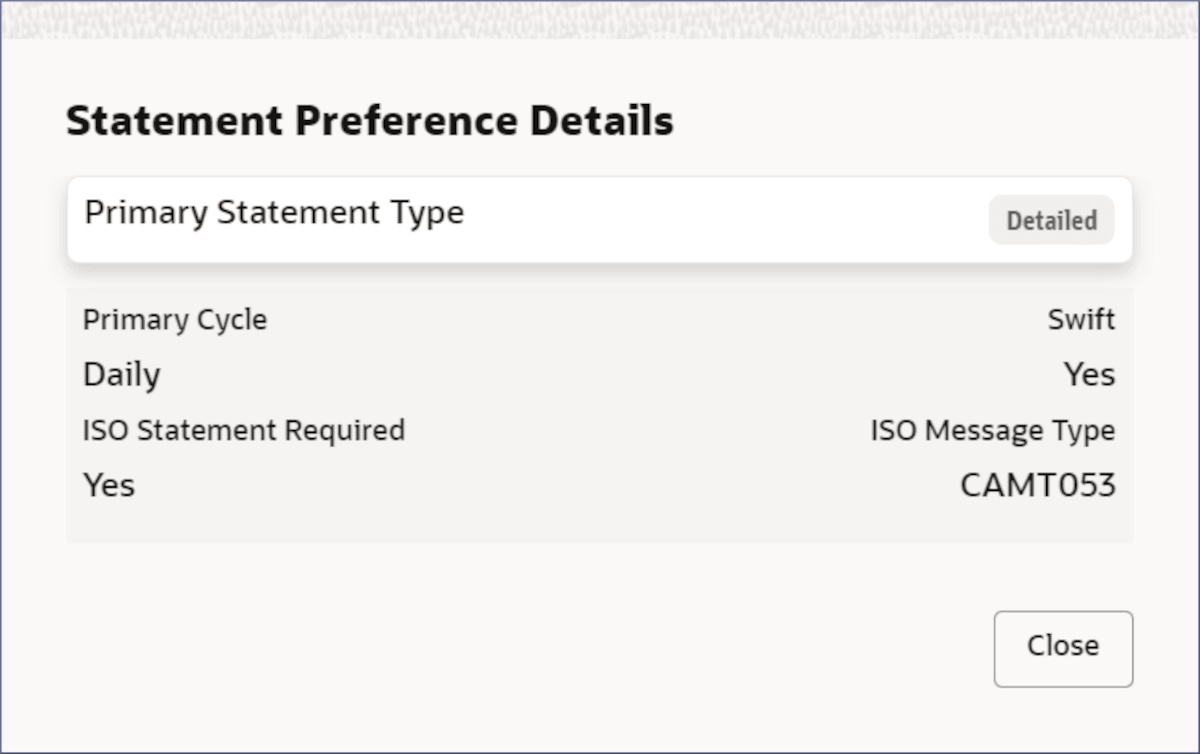1200x754 pixels.
Task: Click blank strip of grey panel below CAMT053
Action: (x=600, y=525)
